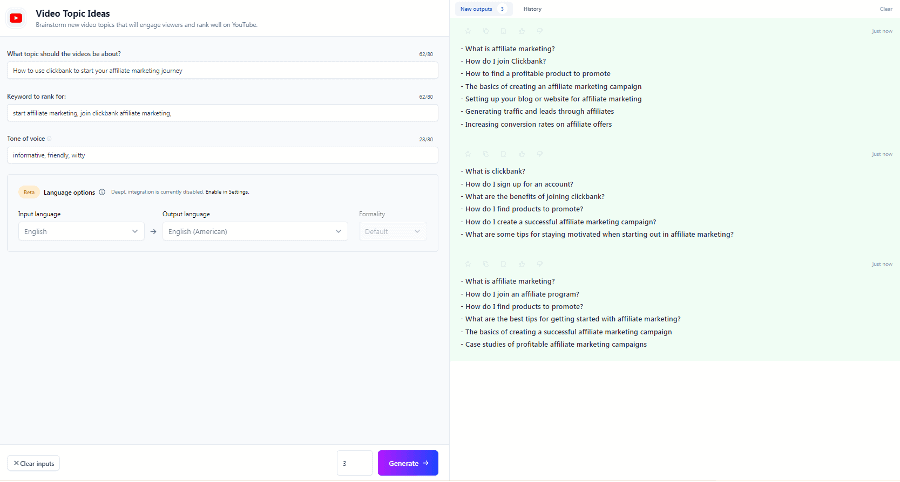The height and width of the screenshot is (482, 900).
Task: Star the output with "How do I join an affiliate program?"
Action: [x=468, y=264]
